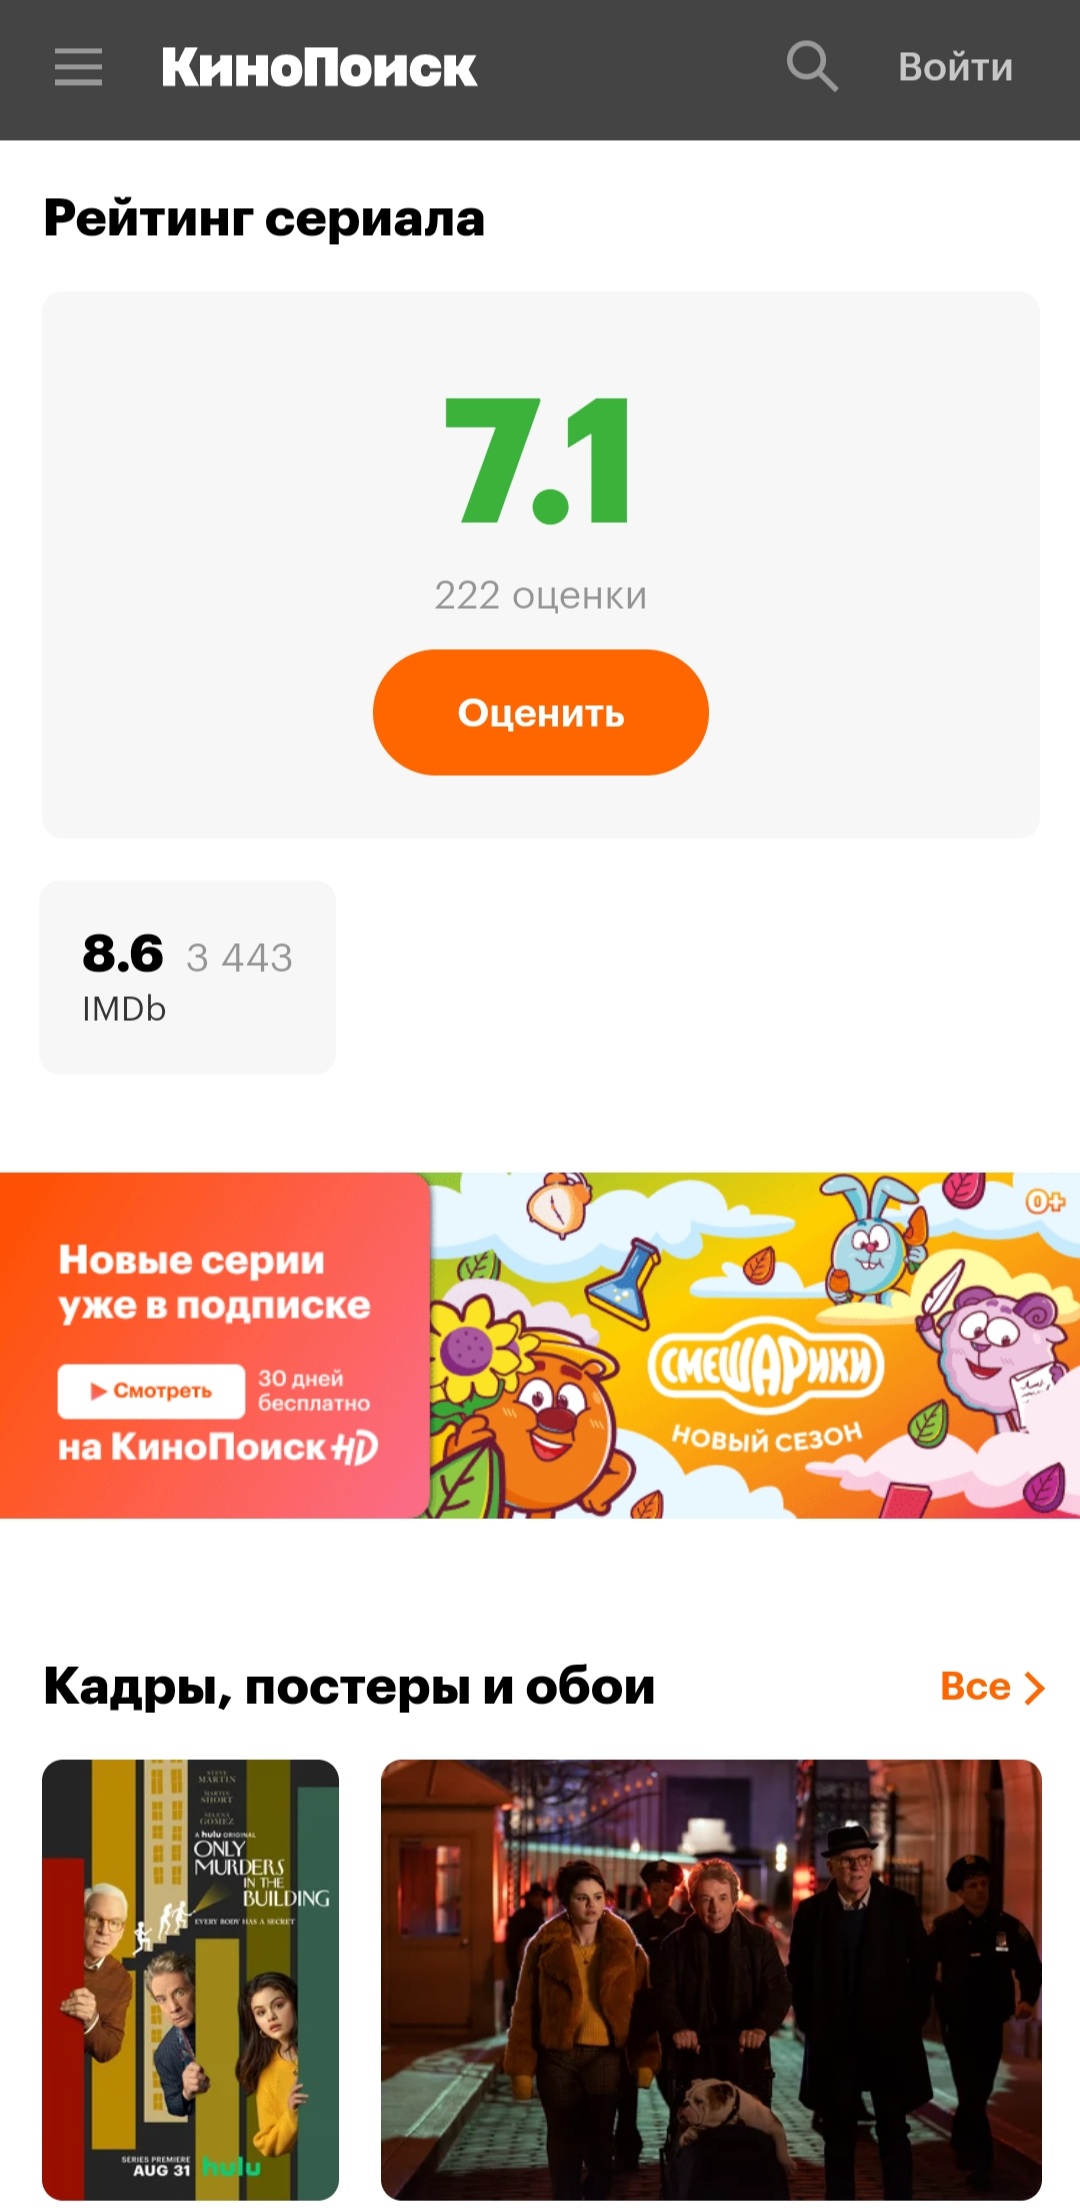Open the Смешарики новый сезон banner
The width and height of the screenshot is (1080, 2208).
540,1345
